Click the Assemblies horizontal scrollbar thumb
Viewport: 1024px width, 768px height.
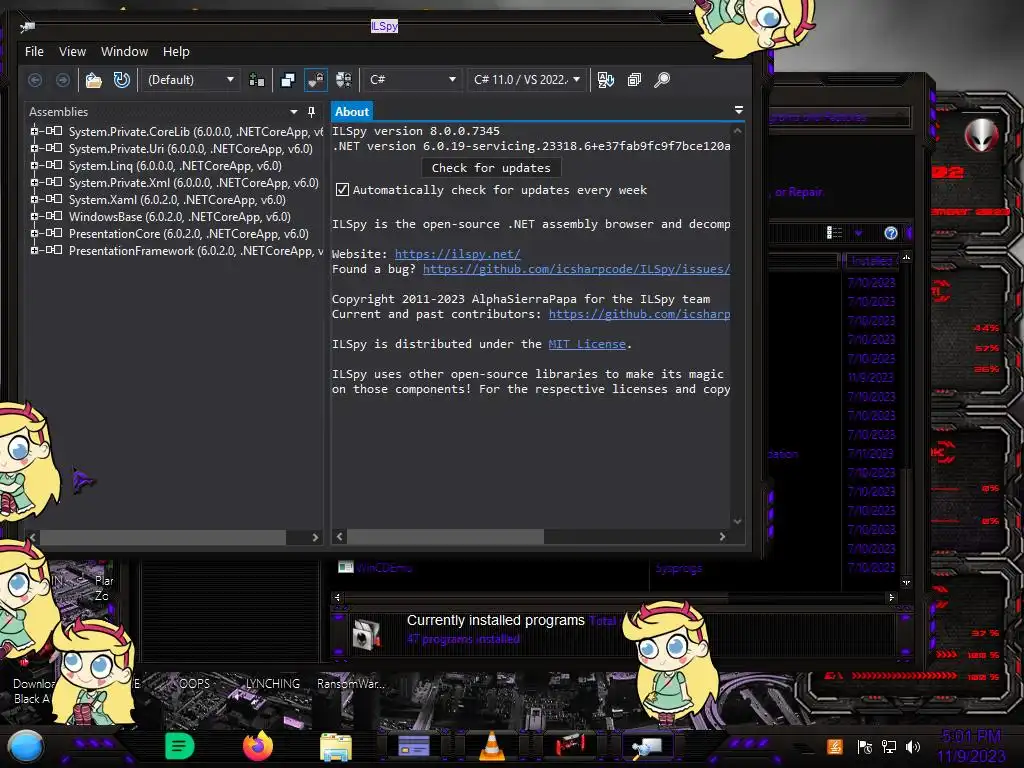[x=163, y=537]
